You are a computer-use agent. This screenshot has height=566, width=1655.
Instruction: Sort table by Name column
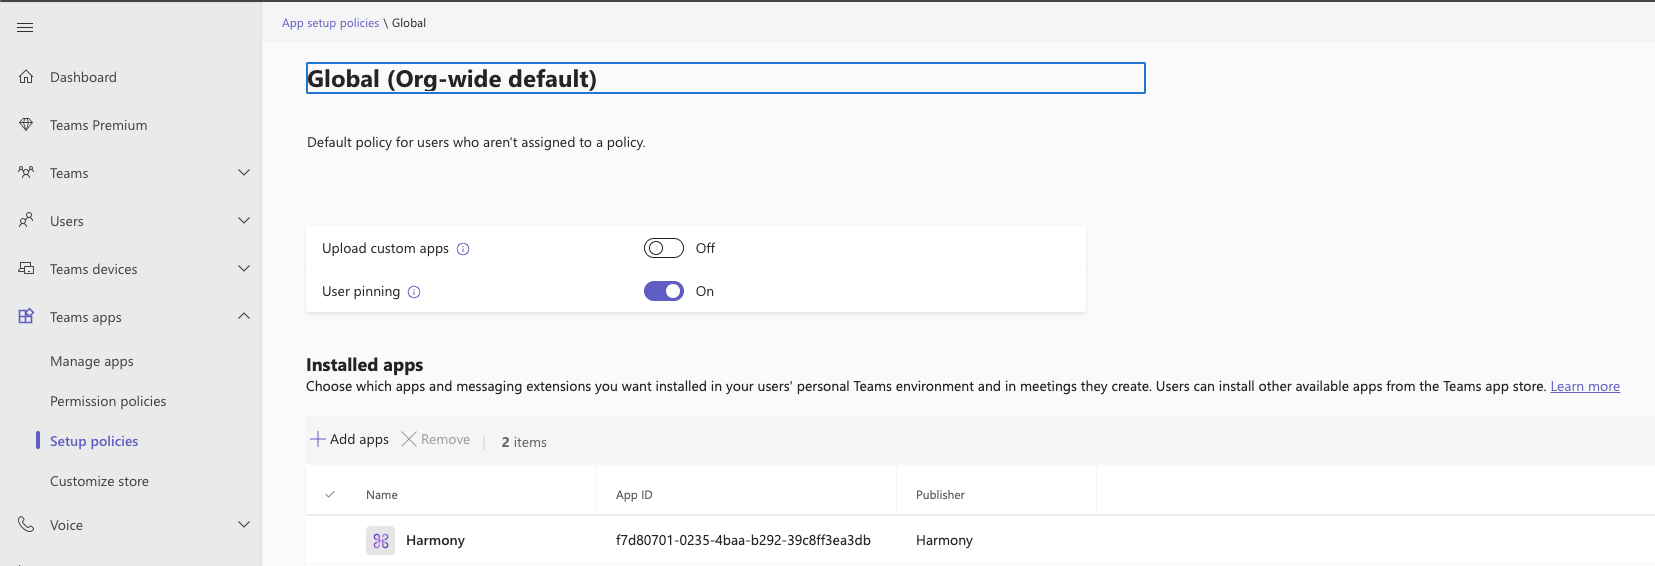pos(382,495)
